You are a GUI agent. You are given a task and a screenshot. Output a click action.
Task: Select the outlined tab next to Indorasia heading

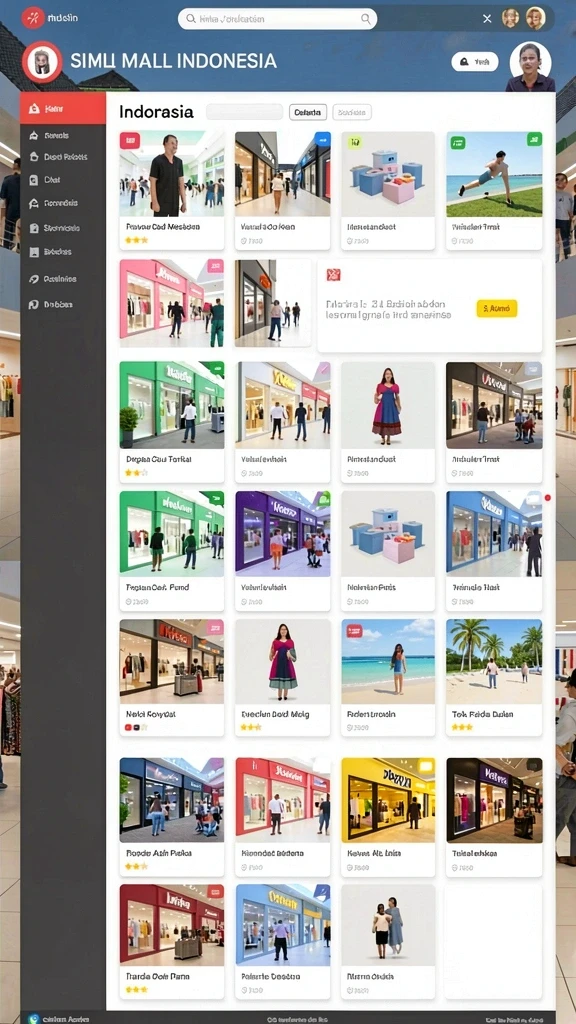(x=308, y=112)
